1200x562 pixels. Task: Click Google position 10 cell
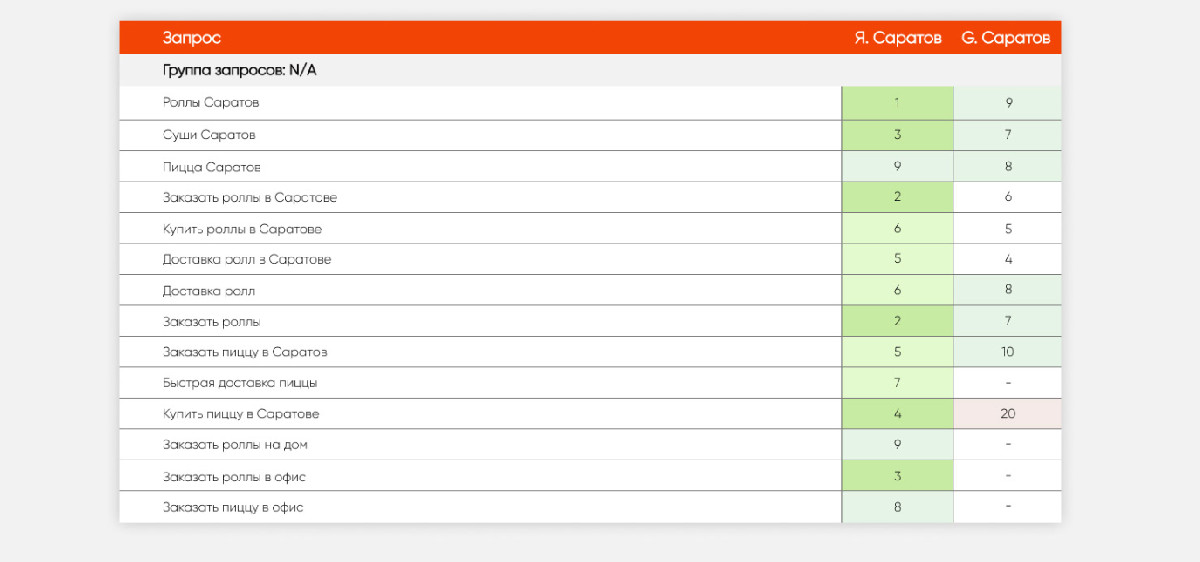pyautogui.click(x=1007, y=352)
